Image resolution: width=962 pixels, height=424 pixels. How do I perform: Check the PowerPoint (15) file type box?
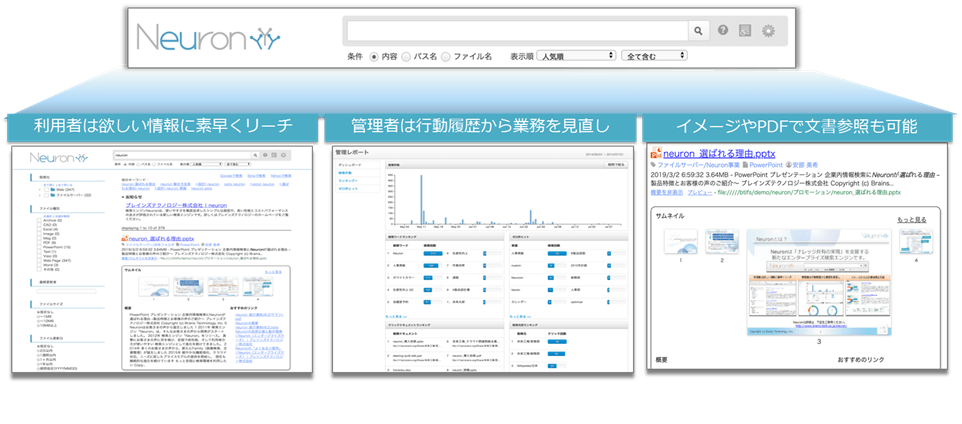(x=39, y=247)
